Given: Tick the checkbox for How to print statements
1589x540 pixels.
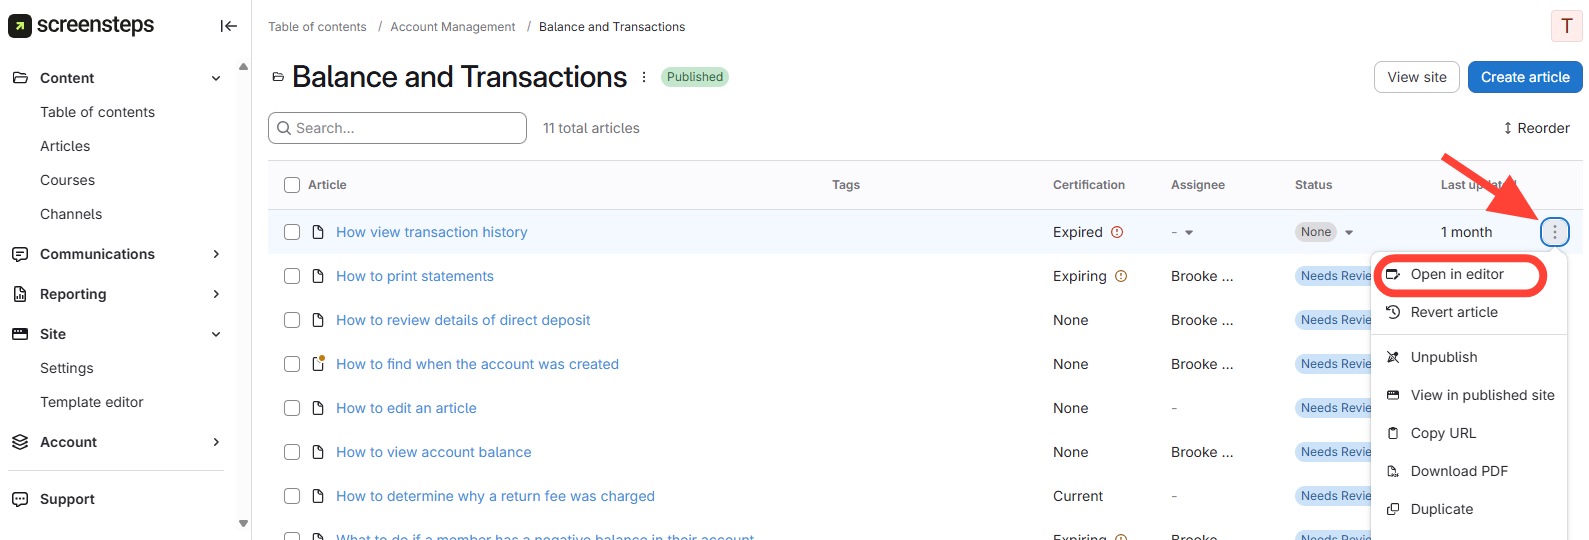Looking at the screenshot, I should (292, 276).
